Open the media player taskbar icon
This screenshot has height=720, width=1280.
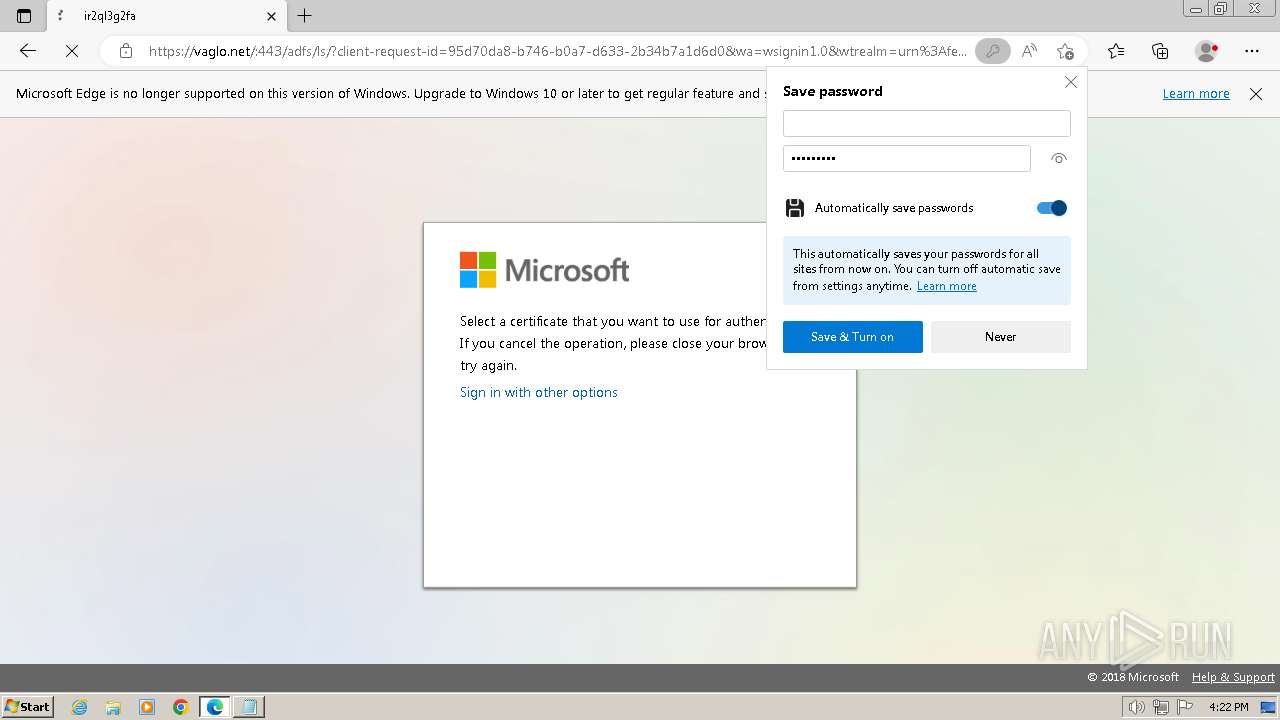pyautogui.click(x=147, y=707)
